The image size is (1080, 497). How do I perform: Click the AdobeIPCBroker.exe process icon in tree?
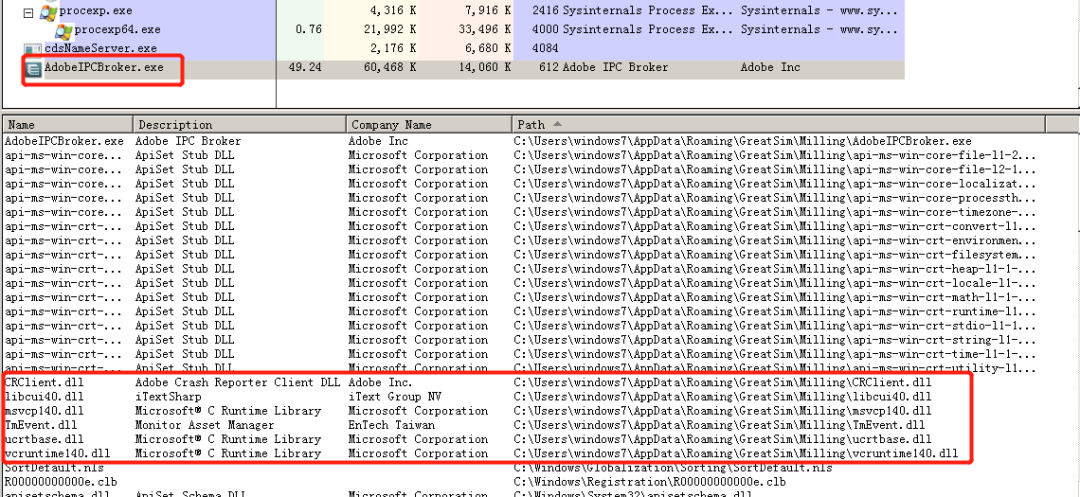point(33,68)
